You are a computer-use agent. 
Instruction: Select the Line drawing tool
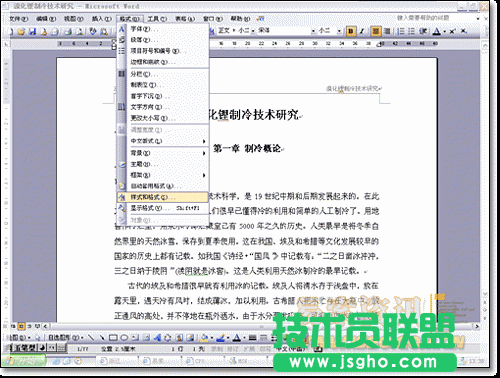[x=91, y=338]
